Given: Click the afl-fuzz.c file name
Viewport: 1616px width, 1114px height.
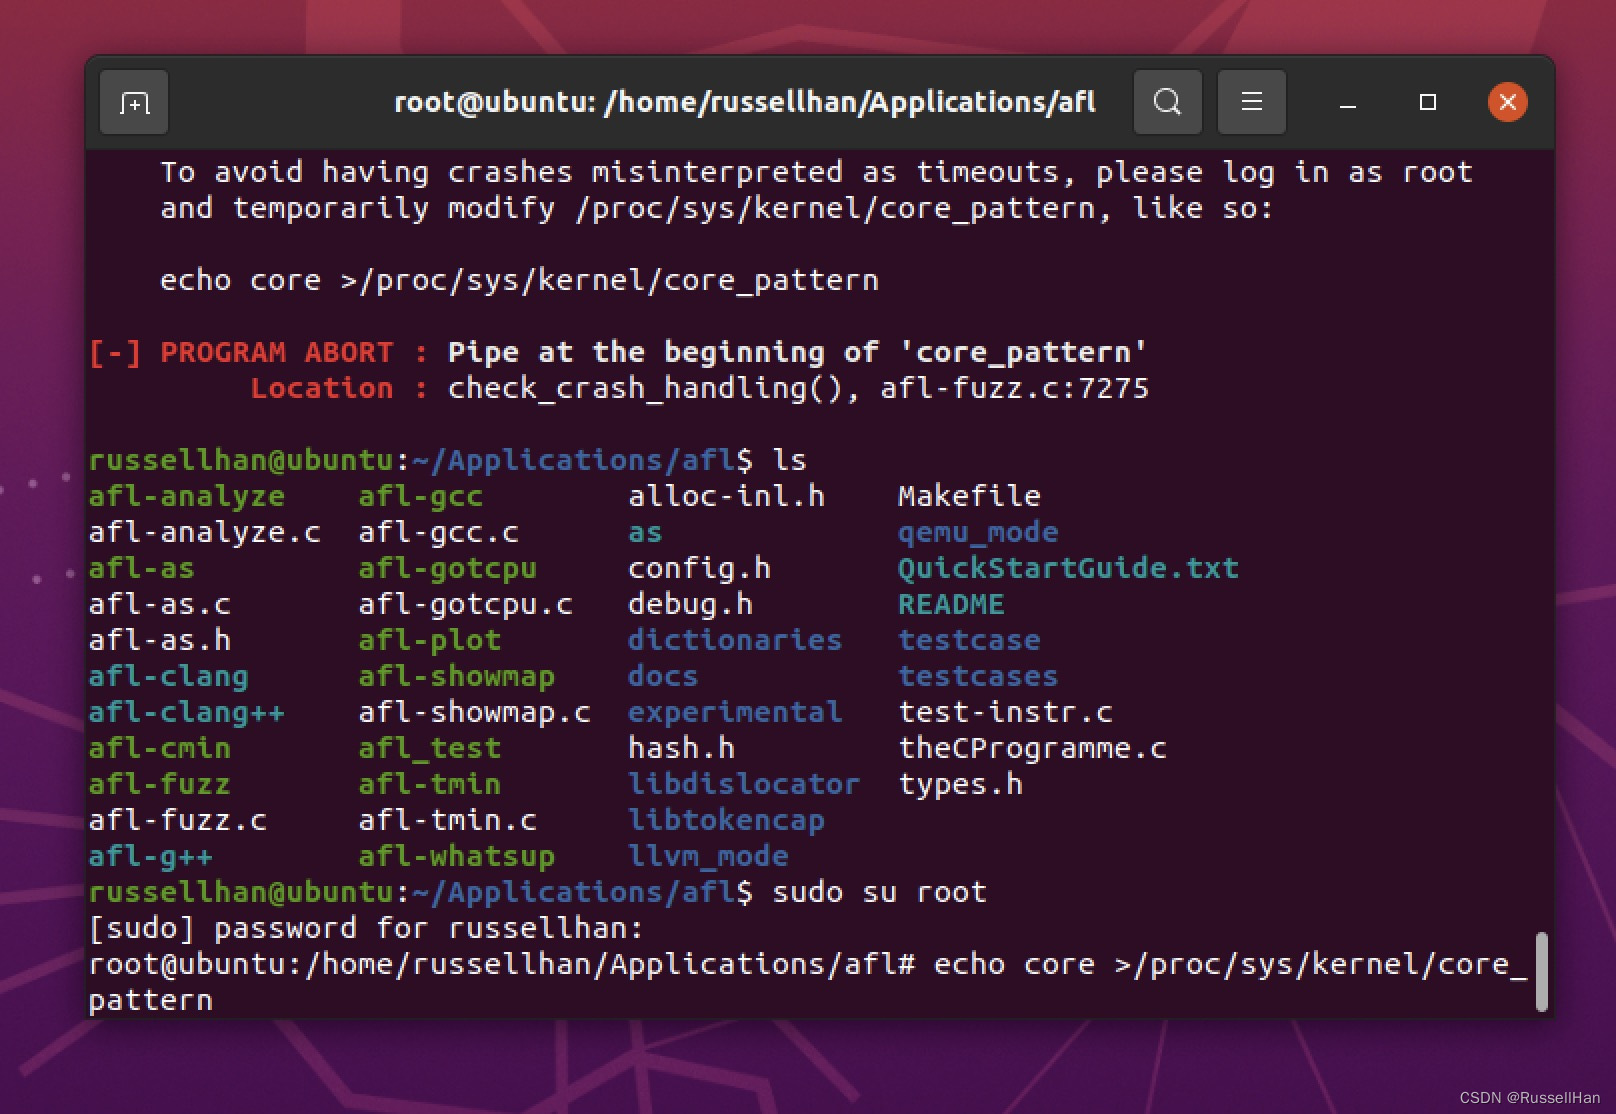Looking at the screenshot, I should point(178,820).
